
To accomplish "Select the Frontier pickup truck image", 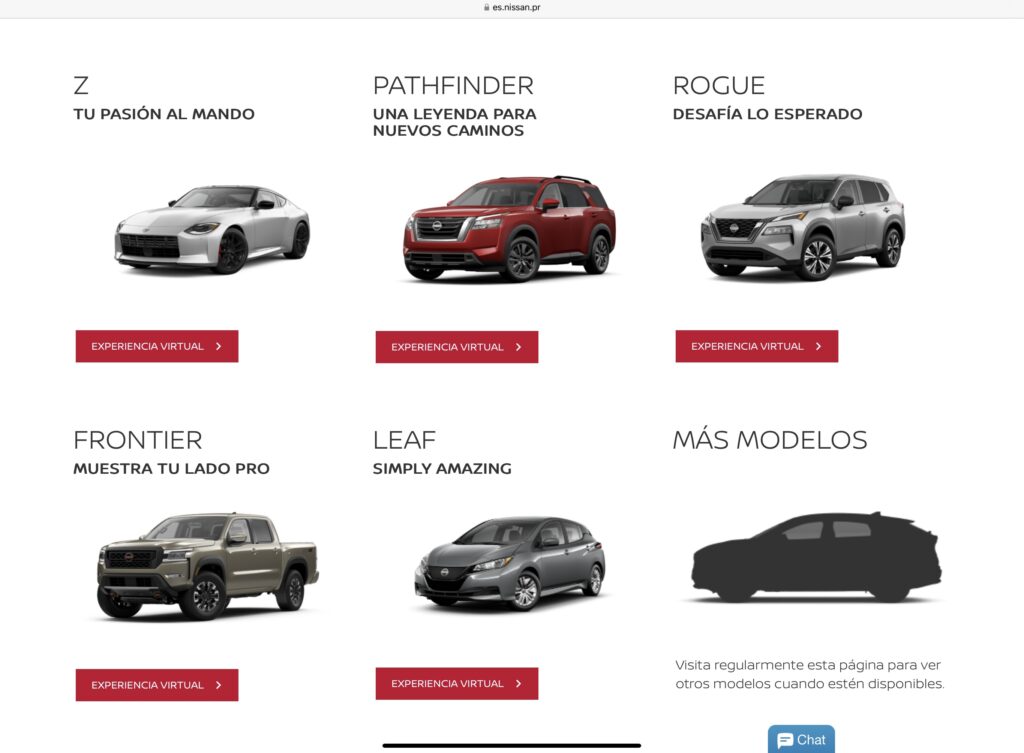I will tap(208, 566).
